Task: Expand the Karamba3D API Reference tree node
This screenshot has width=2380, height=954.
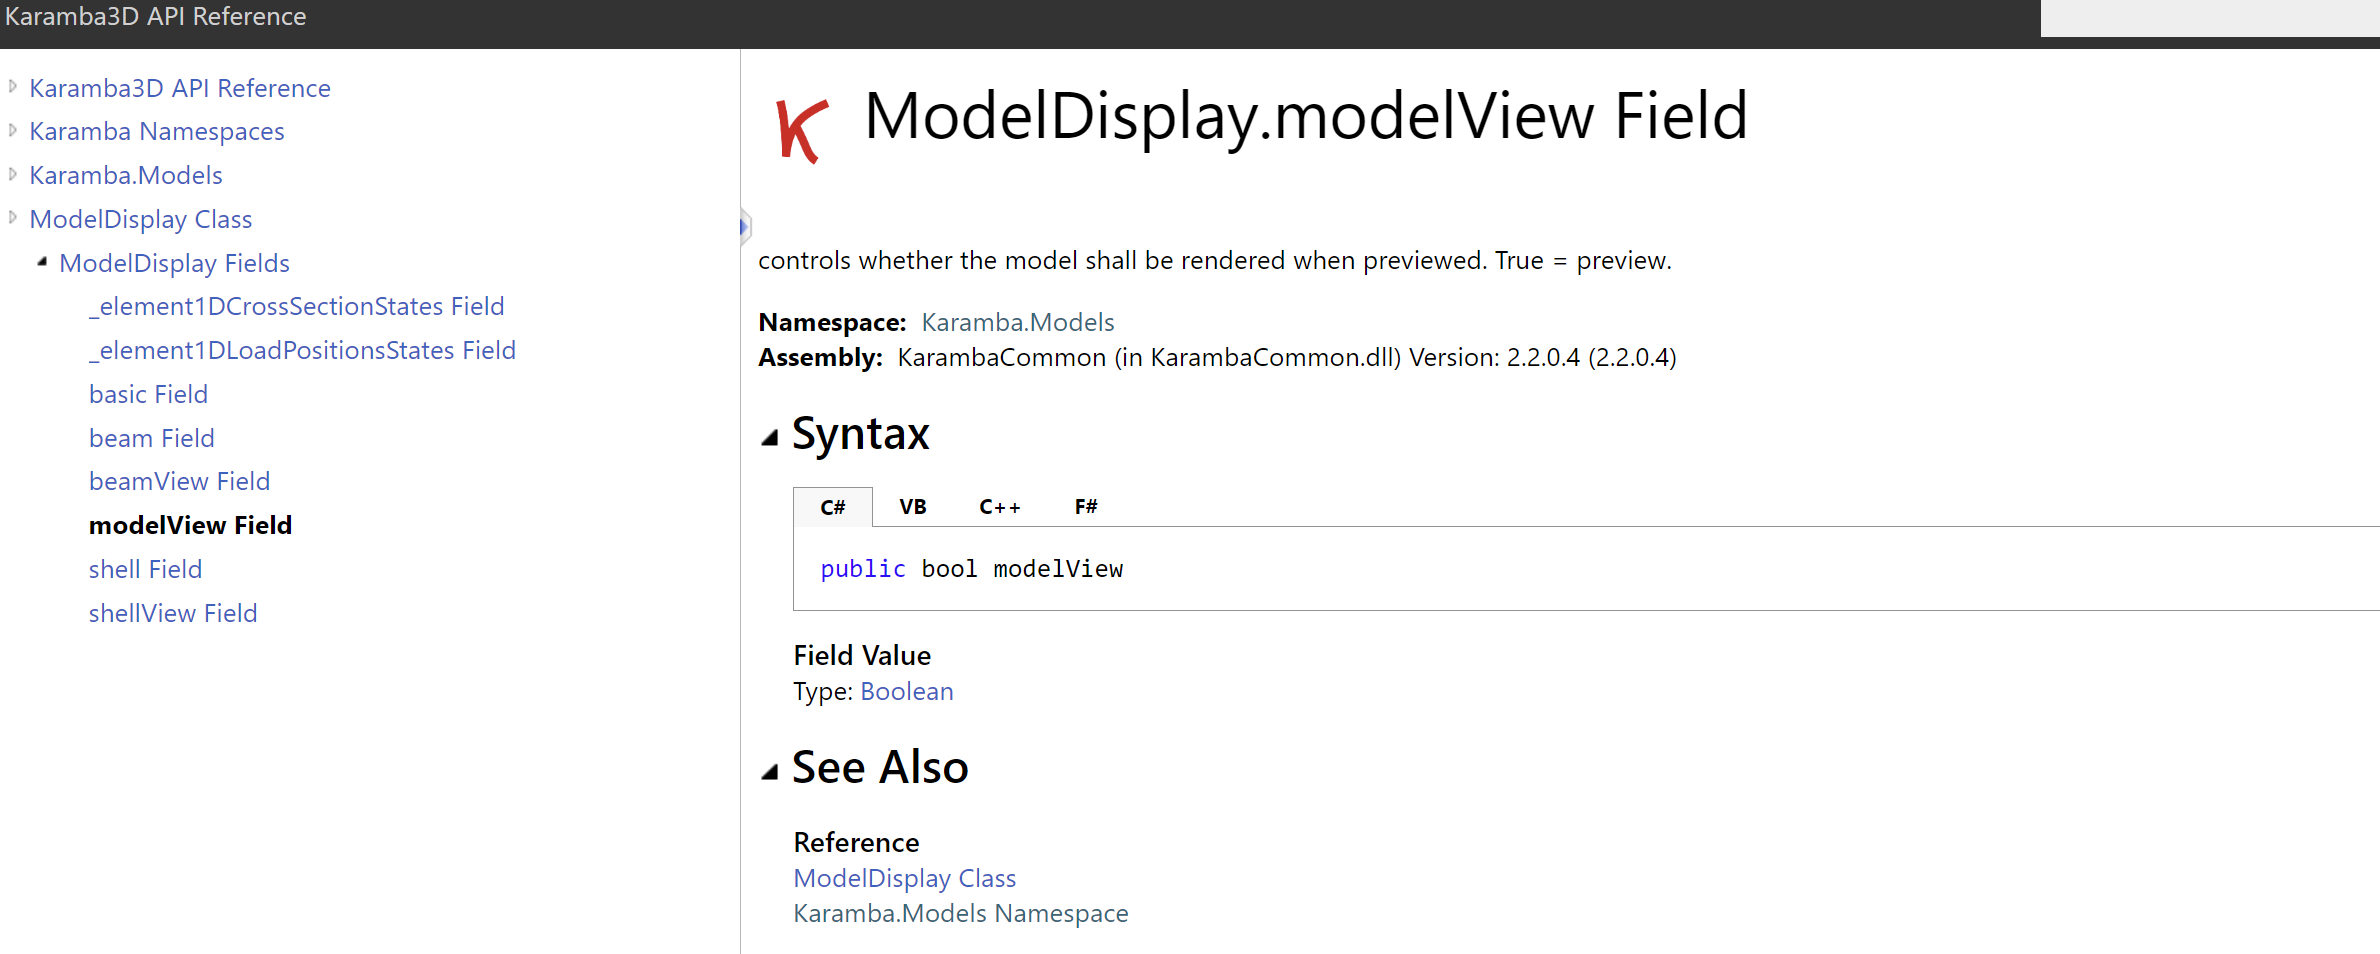Action: [x=12, y=85]
